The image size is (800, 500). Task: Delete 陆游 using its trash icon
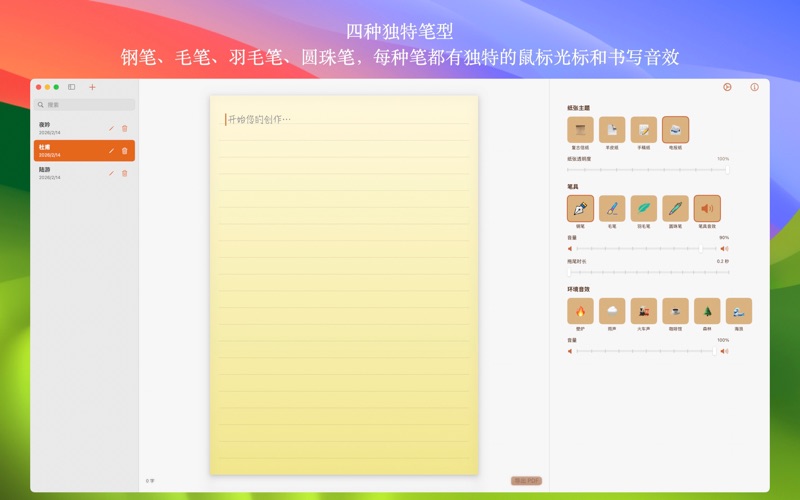(x=124, y=173)
